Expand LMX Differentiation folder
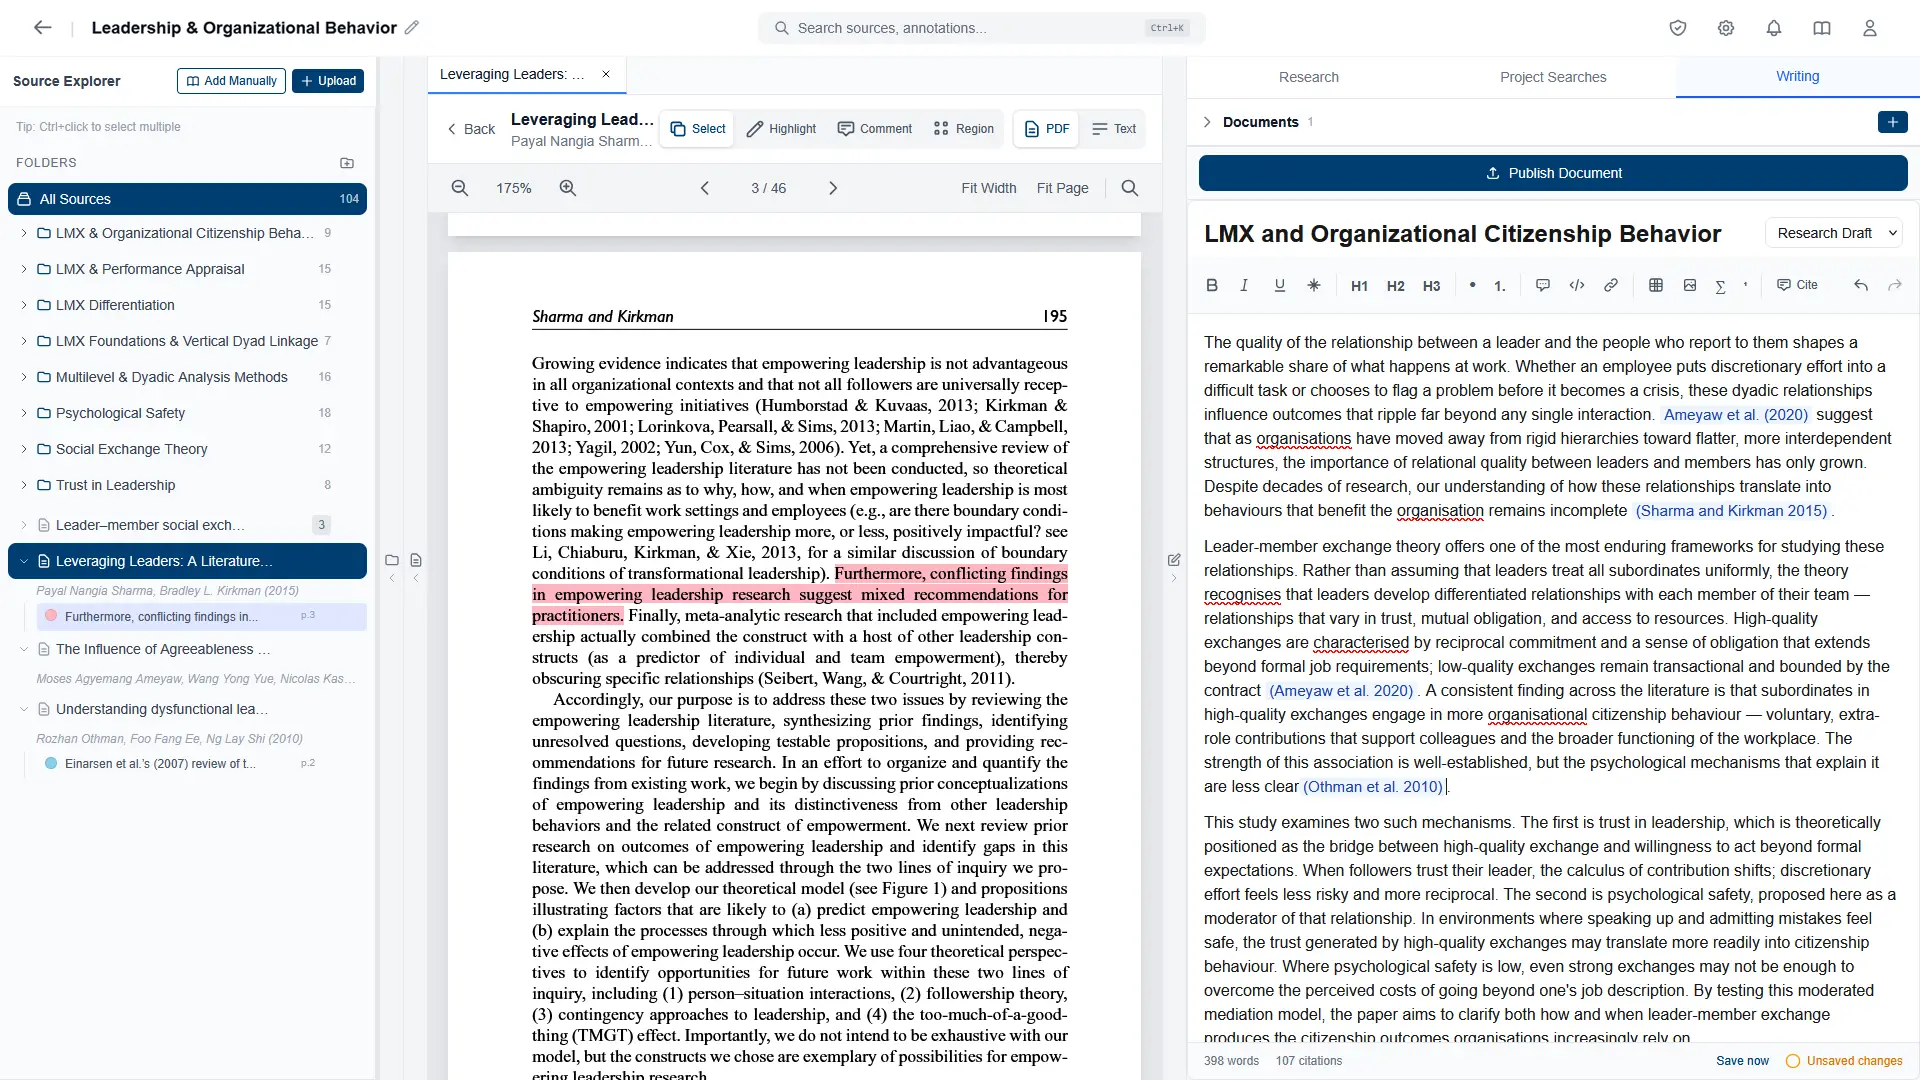The image size is (1920, 1080). pyautogui.click(x=24, y=305)
